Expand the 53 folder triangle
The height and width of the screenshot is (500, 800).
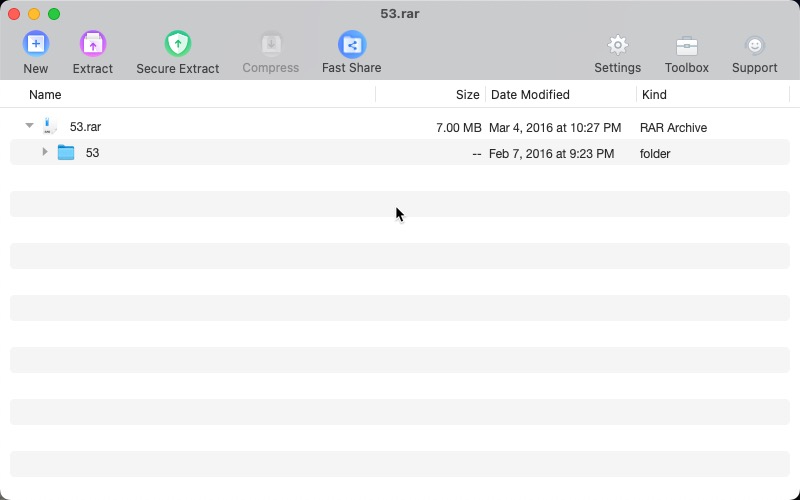pyautogui.click(x=45, y=152)
